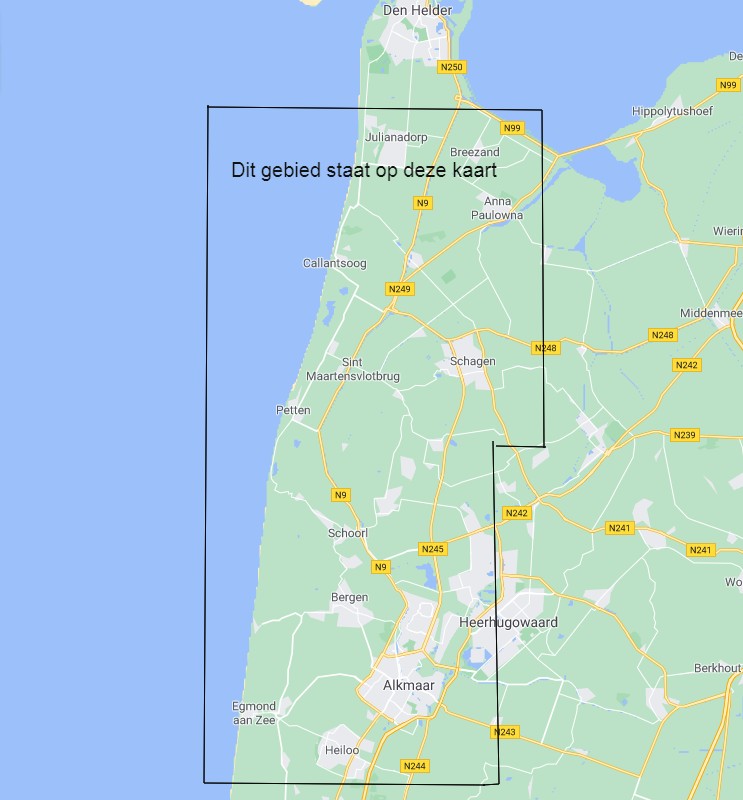743x800 pixels.
Task: Click the N99 shield near Breezand
Action: click(x=512, y=128)
